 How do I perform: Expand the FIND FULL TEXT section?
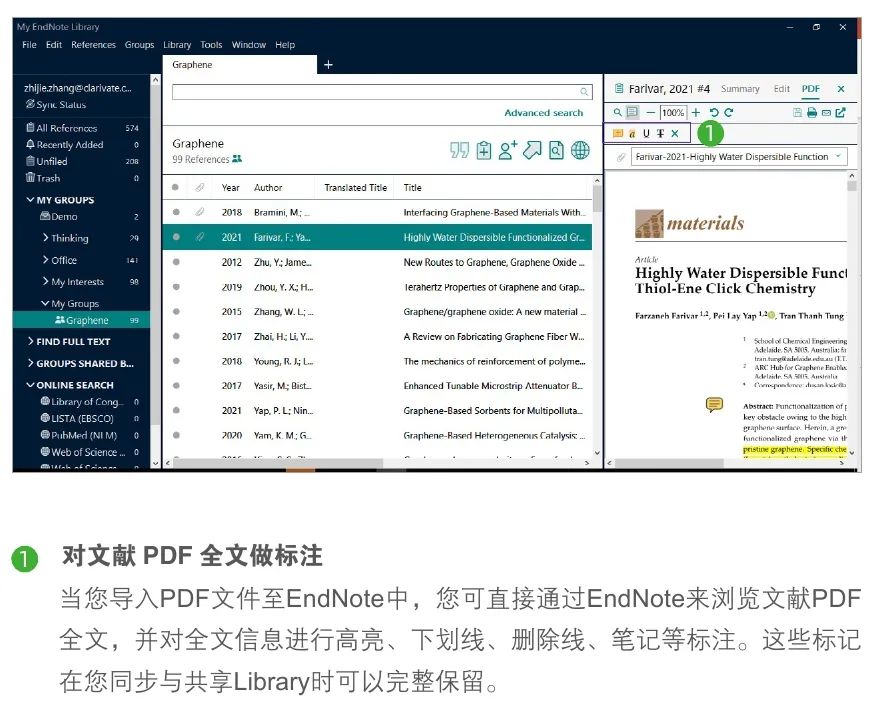tap(30, 341)
